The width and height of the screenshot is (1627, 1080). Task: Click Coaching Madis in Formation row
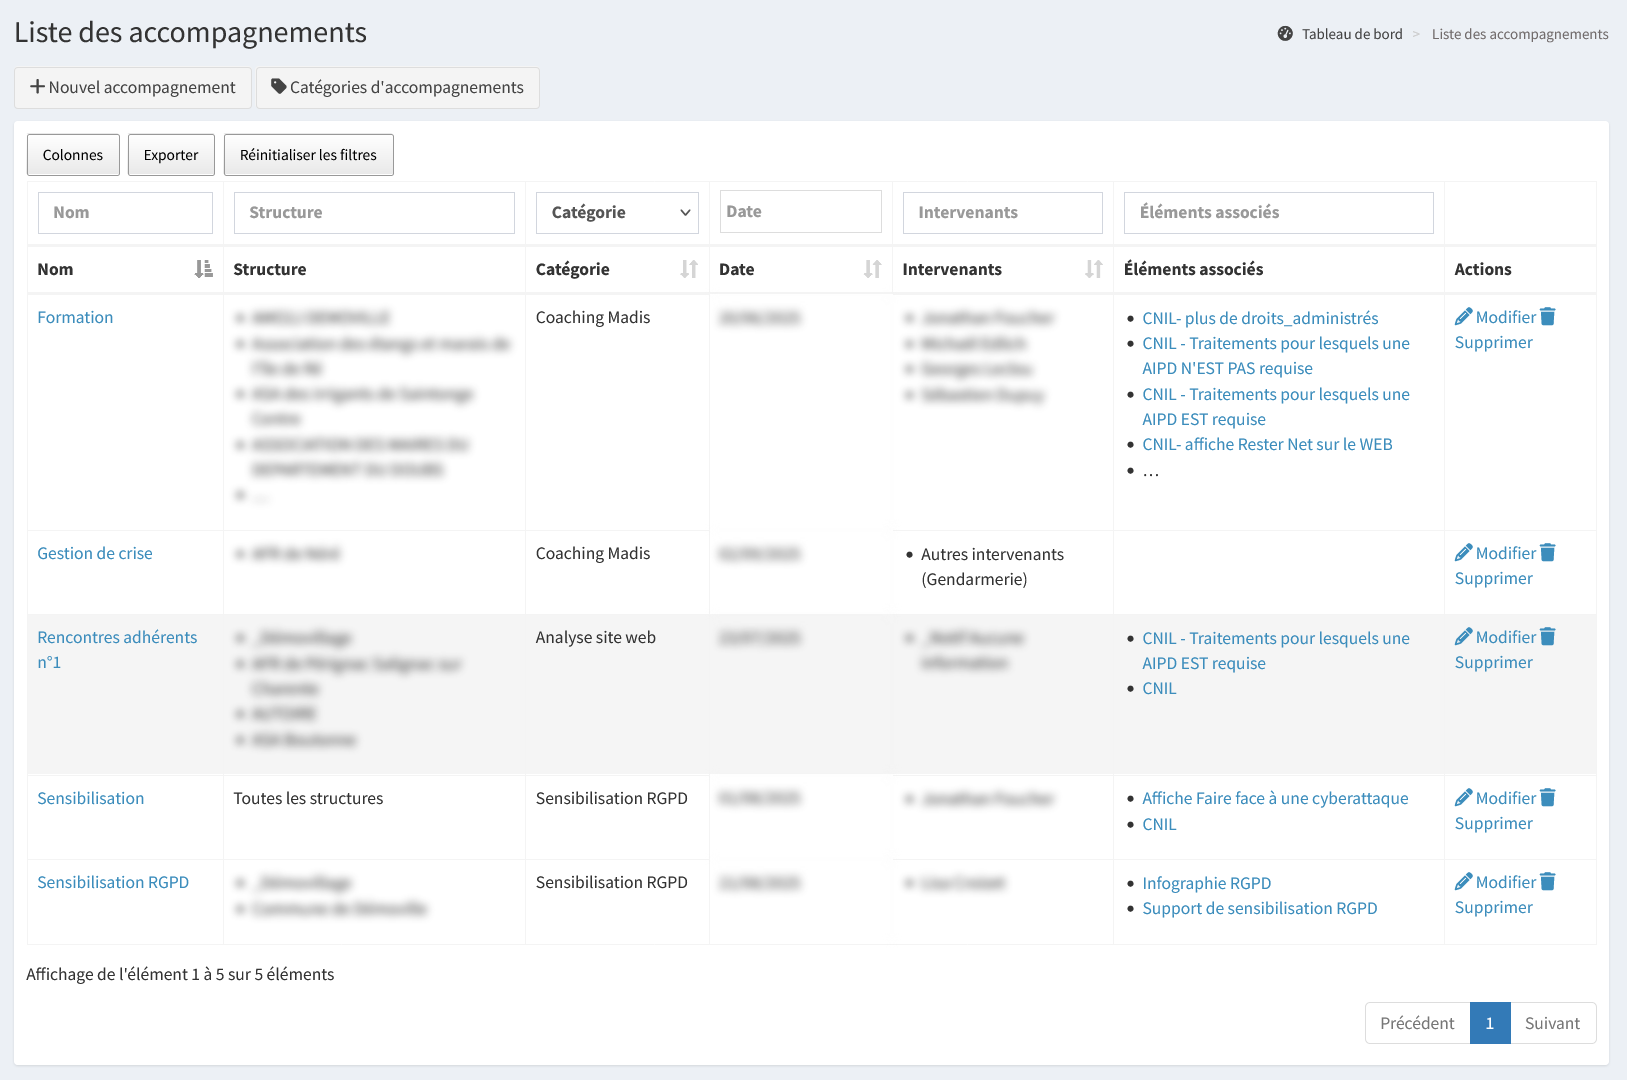(x=593, y=317)
